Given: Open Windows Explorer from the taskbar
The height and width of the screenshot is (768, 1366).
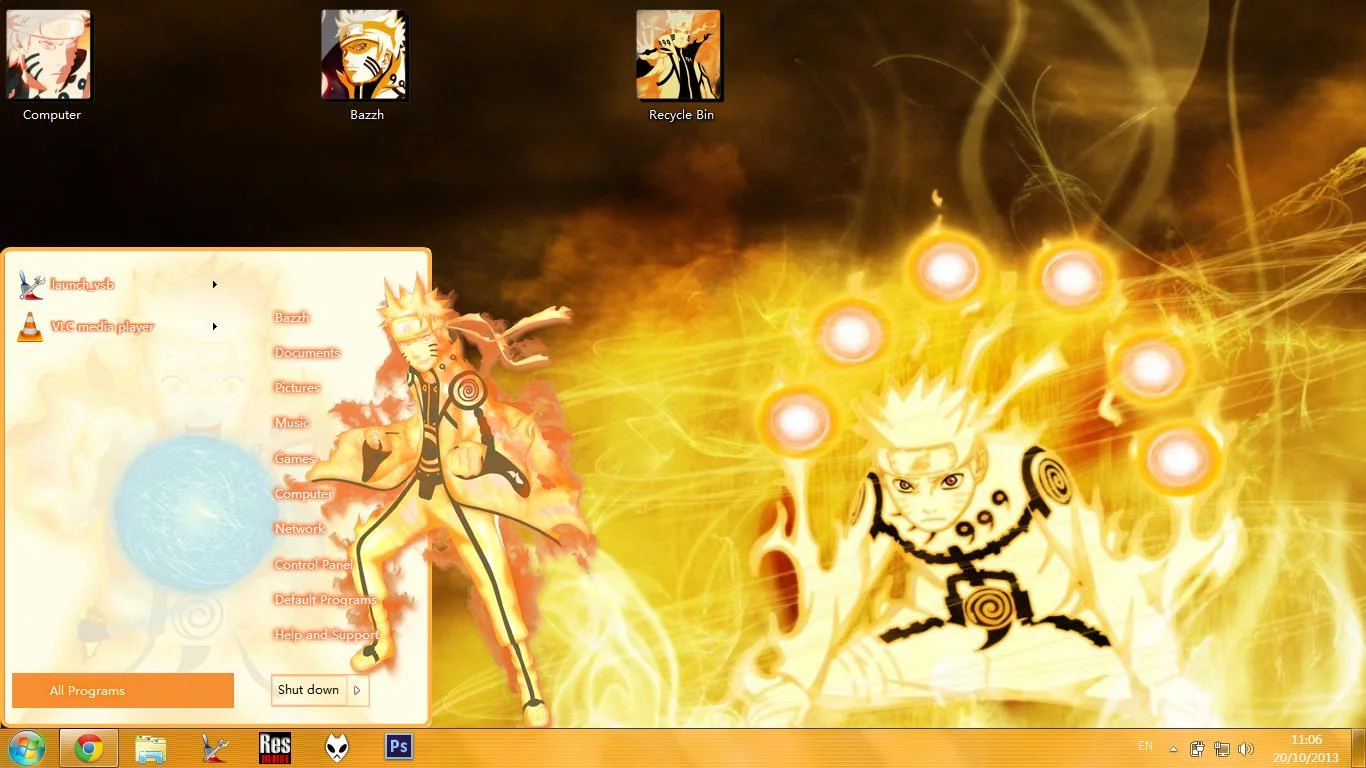Looking at the screenshot, I should [x=151, y=748].
